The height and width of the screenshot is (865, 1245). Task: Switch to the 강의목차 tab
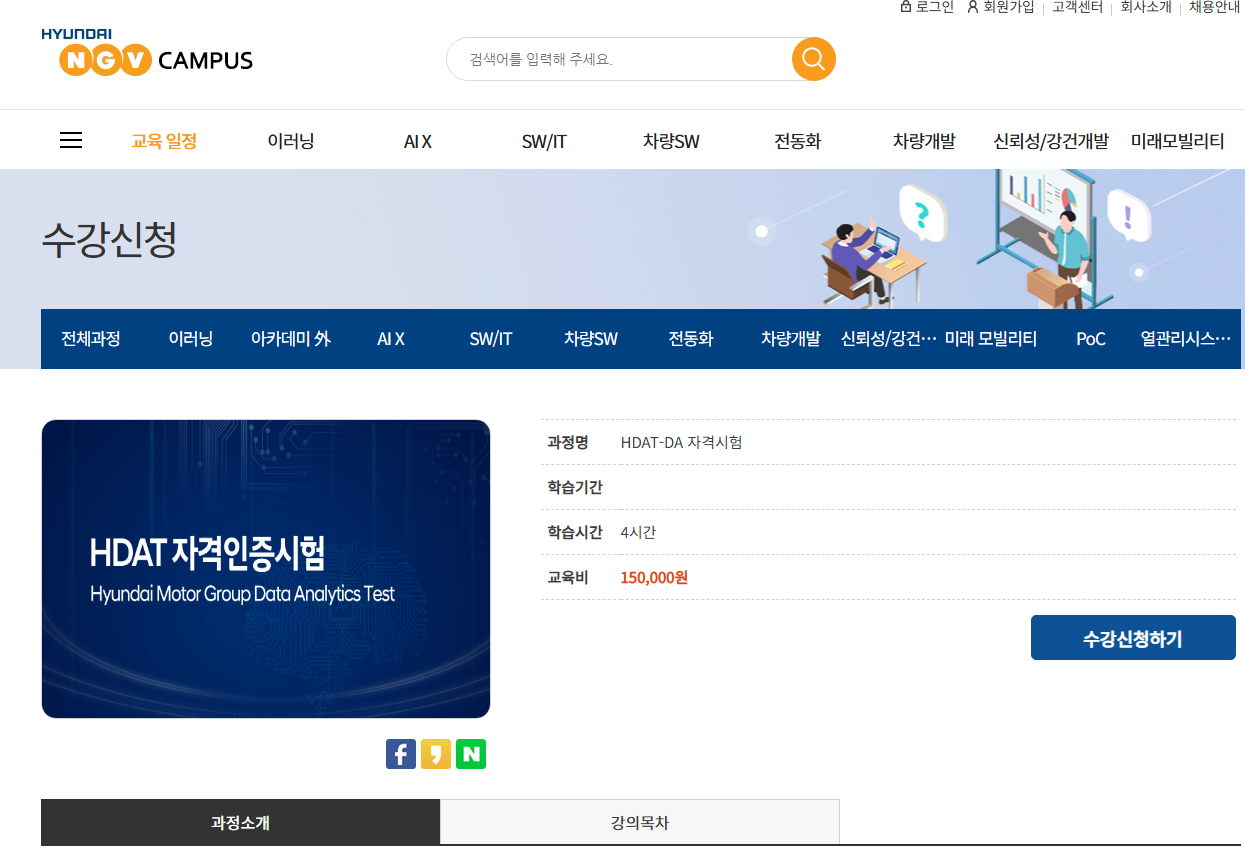(640, 823)
